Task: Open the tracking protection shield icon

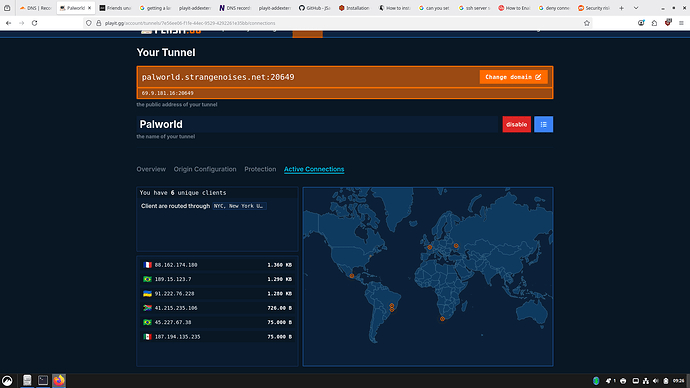Action: click(89, 23)
